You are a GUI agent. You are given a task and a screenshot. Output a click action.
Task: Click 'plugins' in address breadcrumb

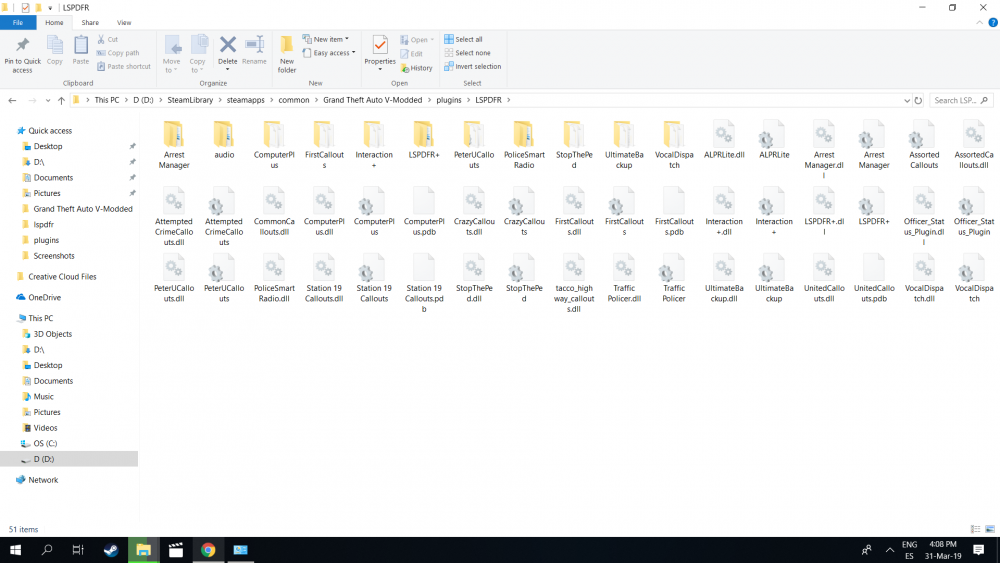pos(448,100)
